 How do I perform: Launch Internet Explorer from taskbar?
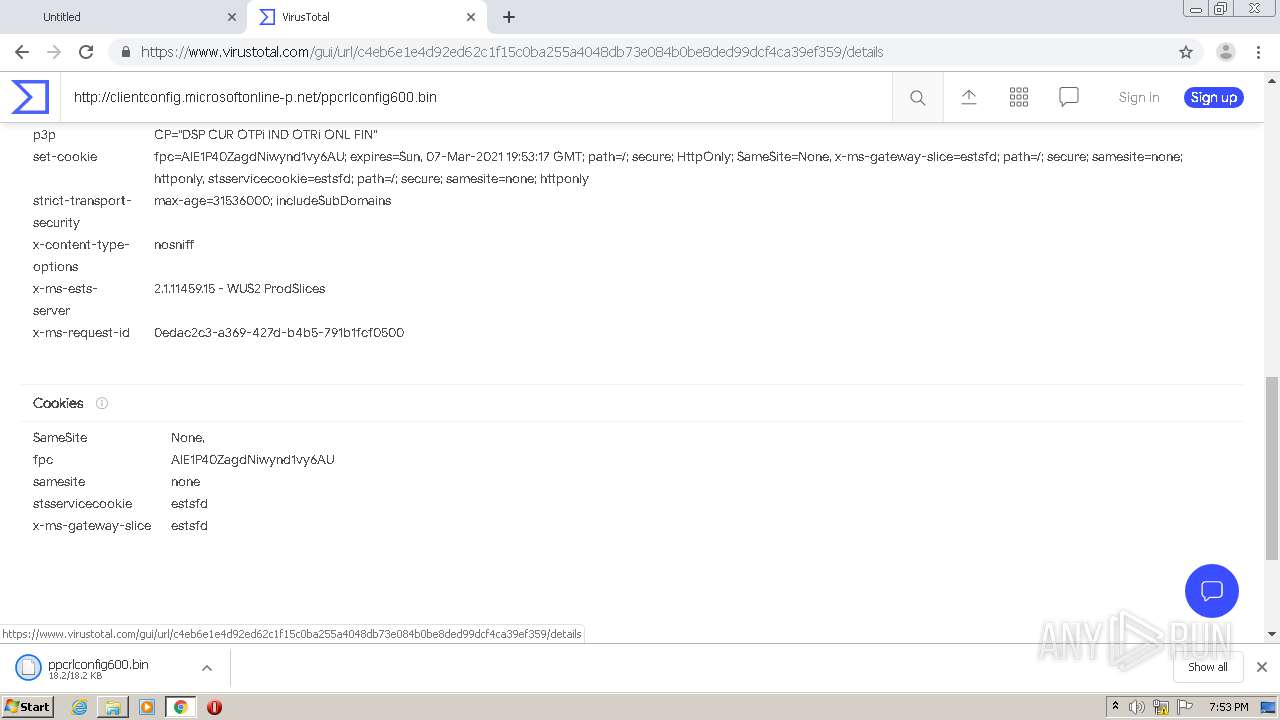pos(80,707)
